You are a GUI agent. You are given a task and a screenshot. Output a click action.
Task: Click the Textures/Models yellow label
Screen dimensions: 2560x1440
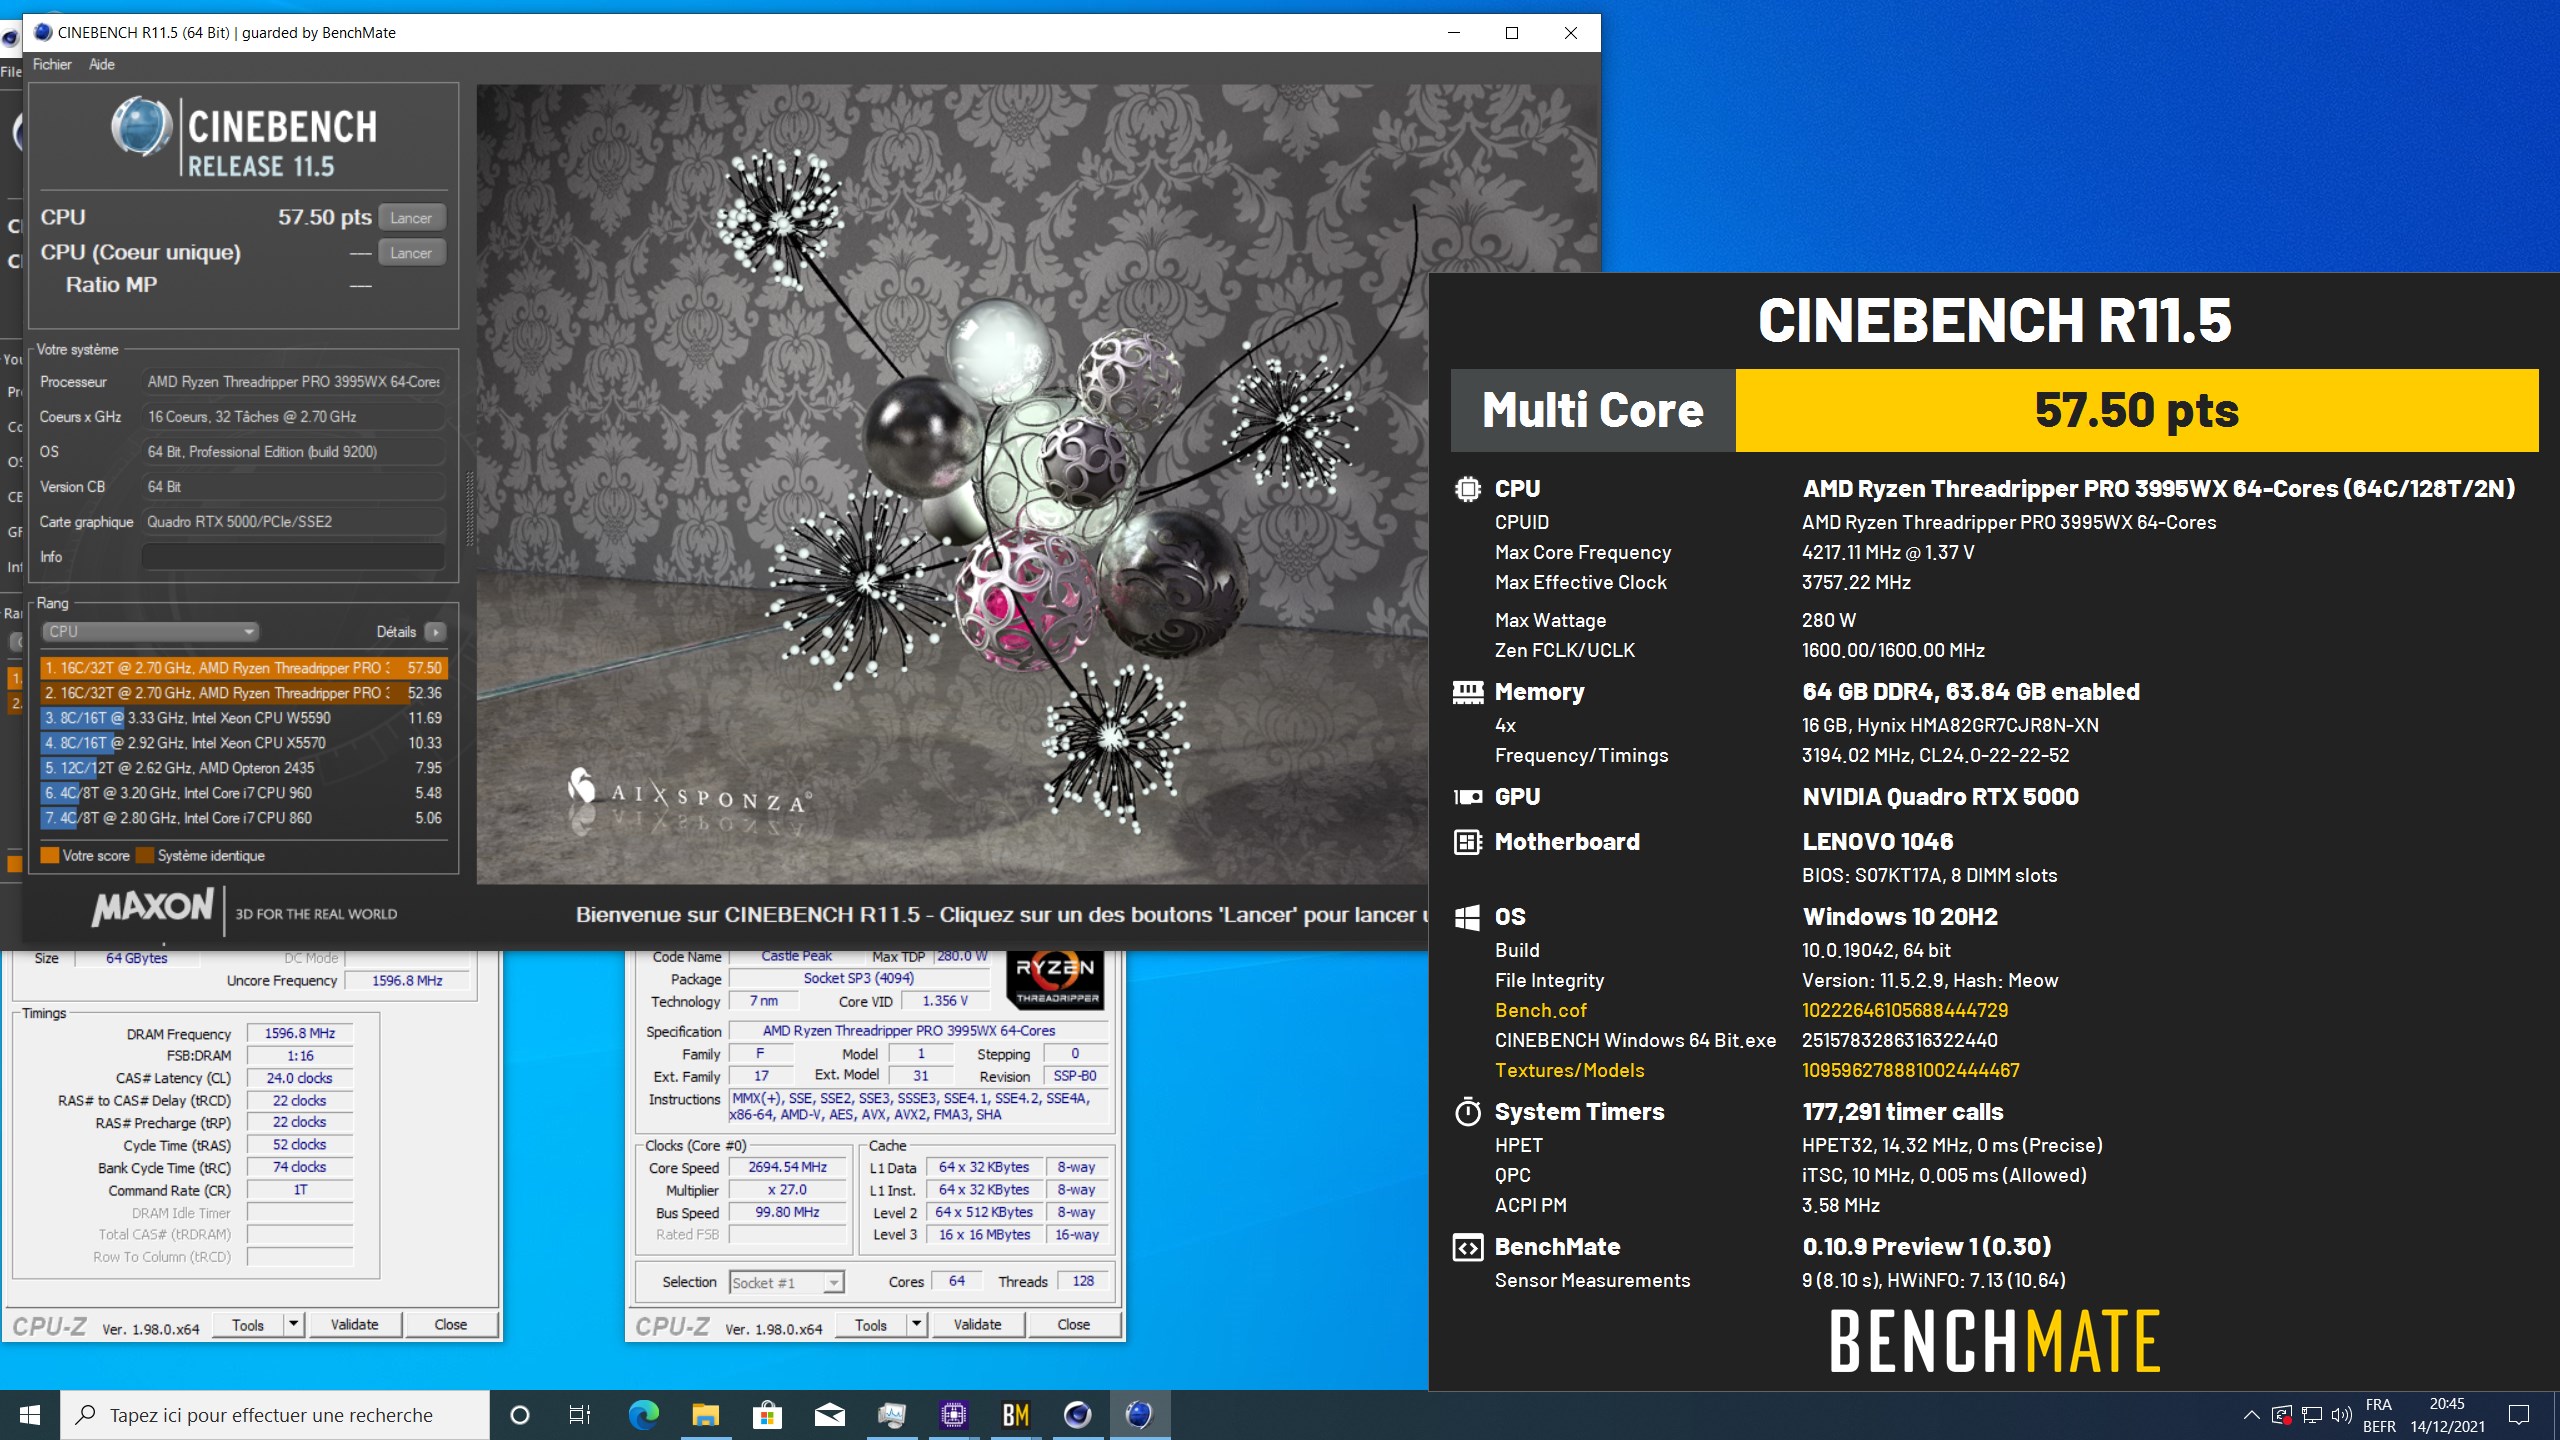coord(1569,1071)
